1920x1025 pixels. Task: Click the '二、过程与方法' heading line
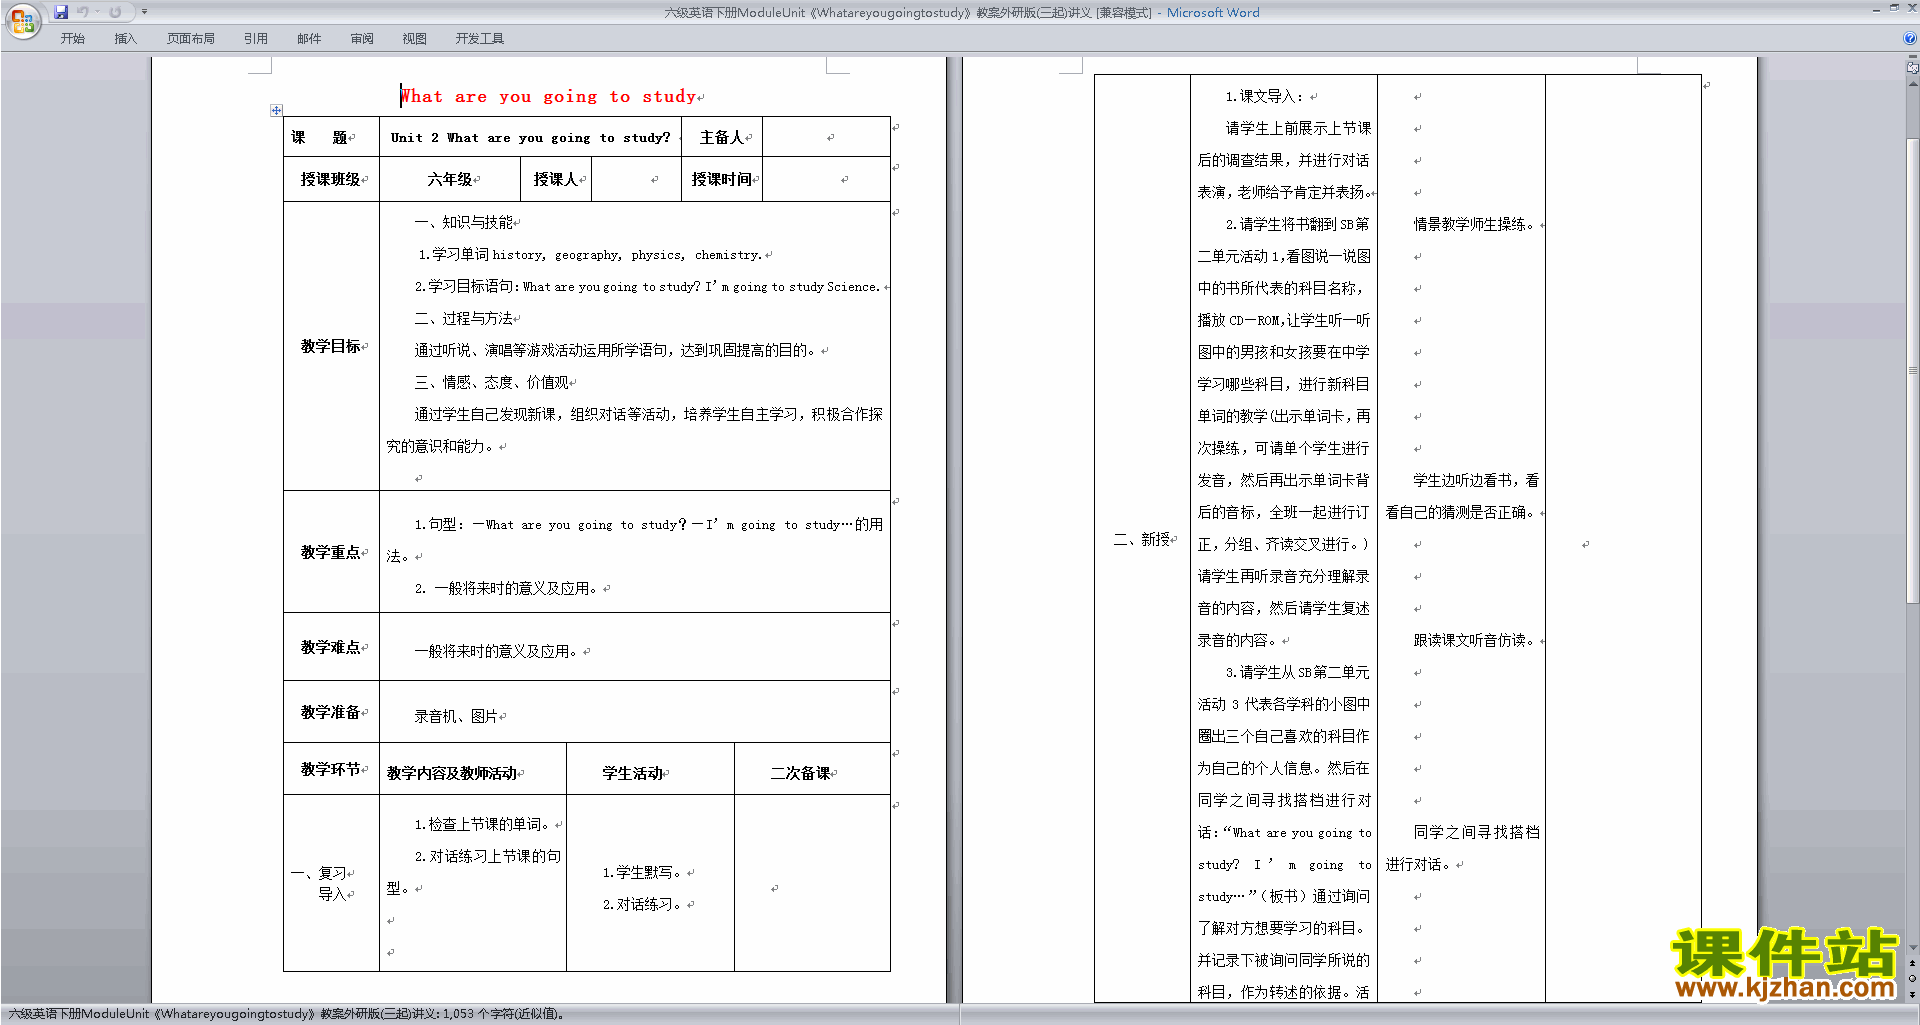463,318
